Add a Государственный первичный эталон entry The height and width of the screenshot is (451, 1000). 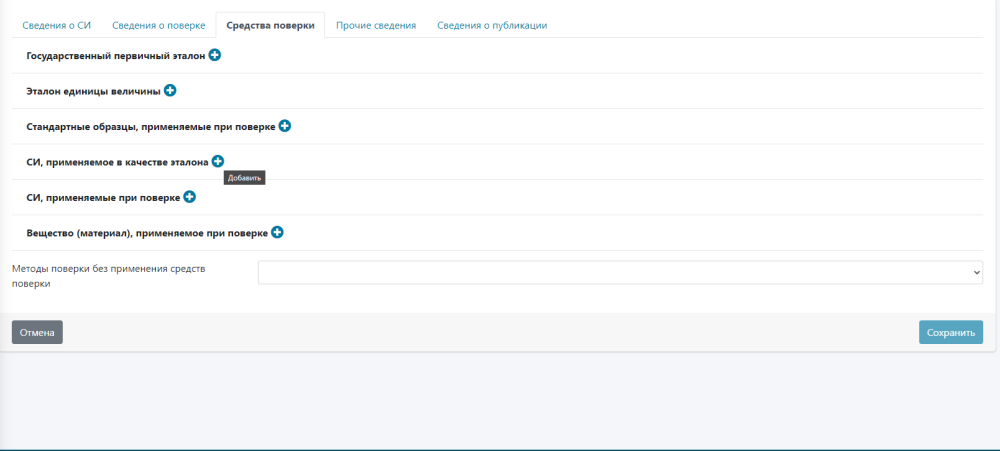coord(215,56)
